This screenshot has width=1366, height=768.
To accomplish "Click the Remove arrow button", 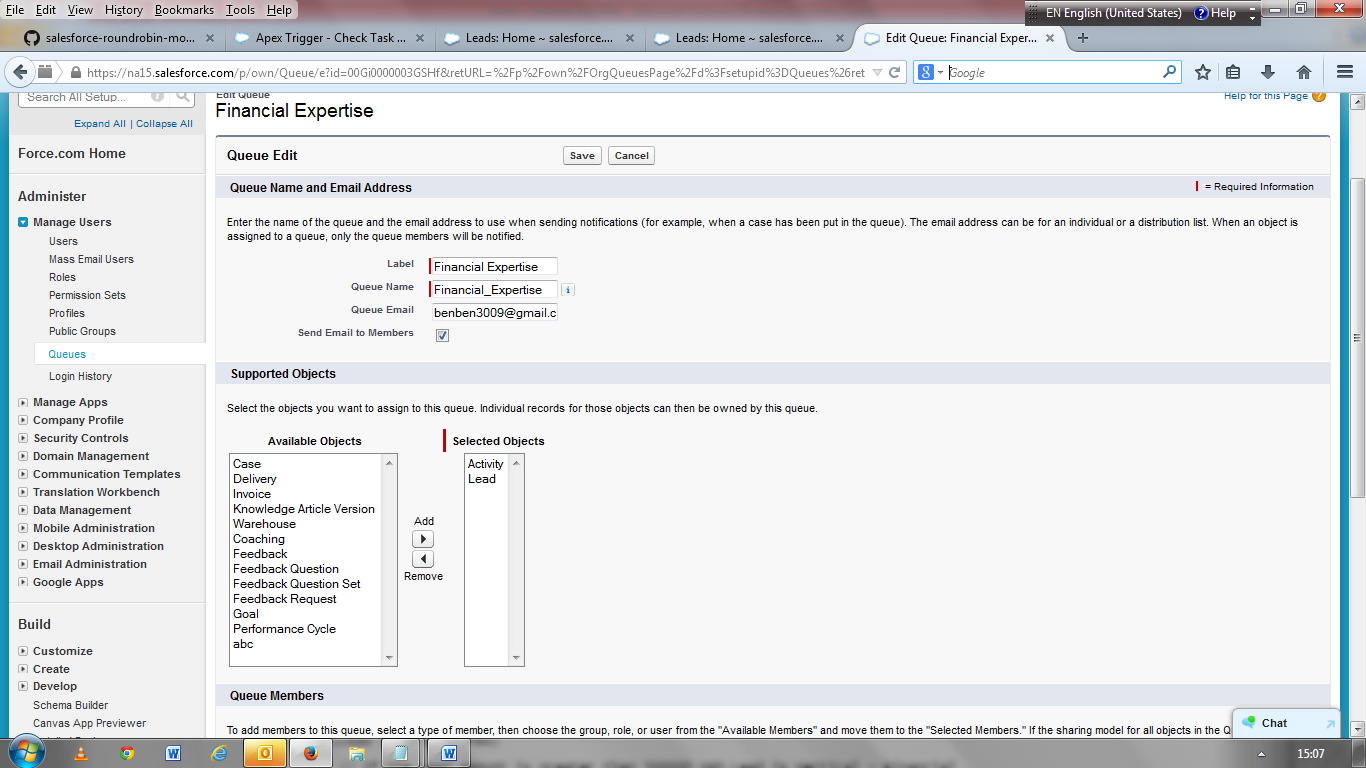I will (x=423, y=559).
